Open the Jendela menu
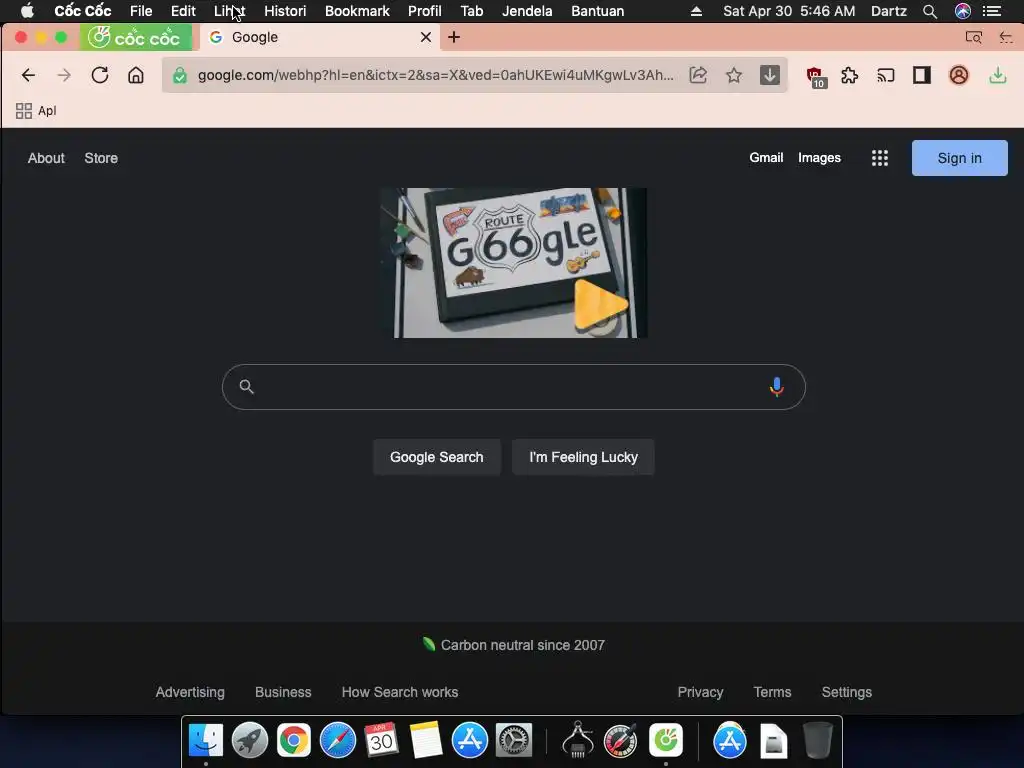Image resolution: width=1024 pixels, height=768 pixels. (527, 11)
